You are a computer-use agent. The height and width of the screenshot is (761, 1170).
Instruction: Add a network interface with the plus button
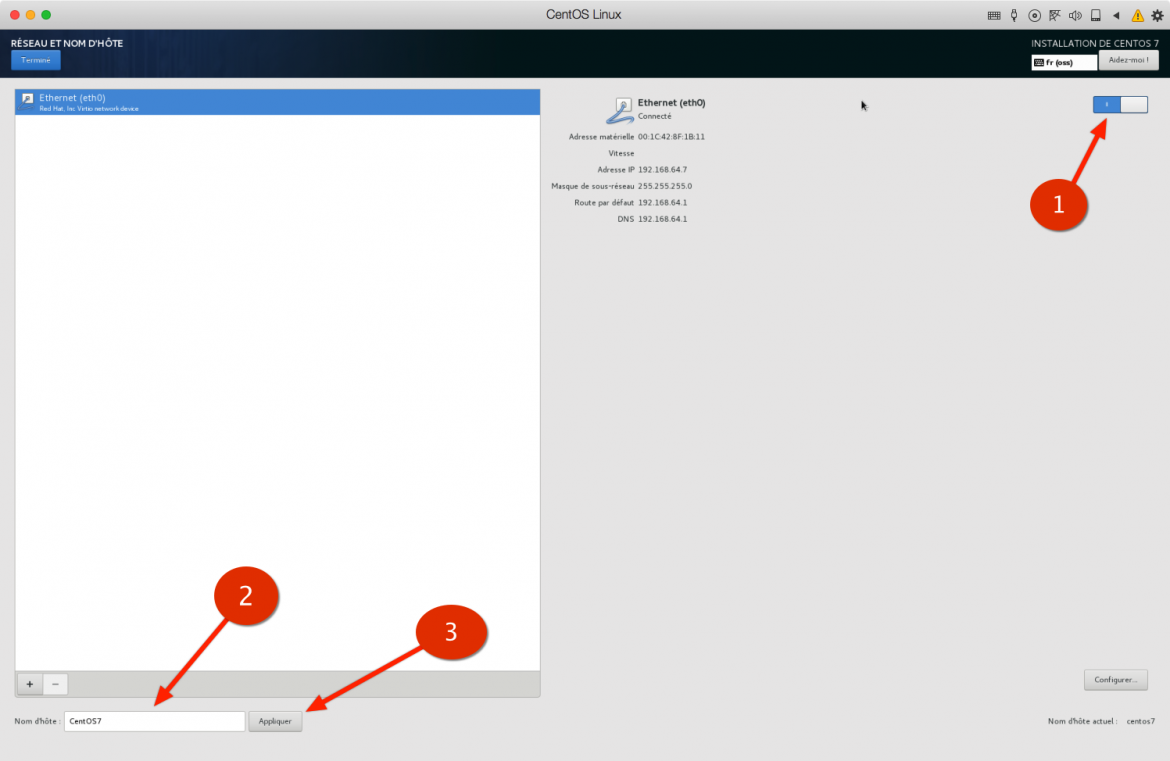29,684
